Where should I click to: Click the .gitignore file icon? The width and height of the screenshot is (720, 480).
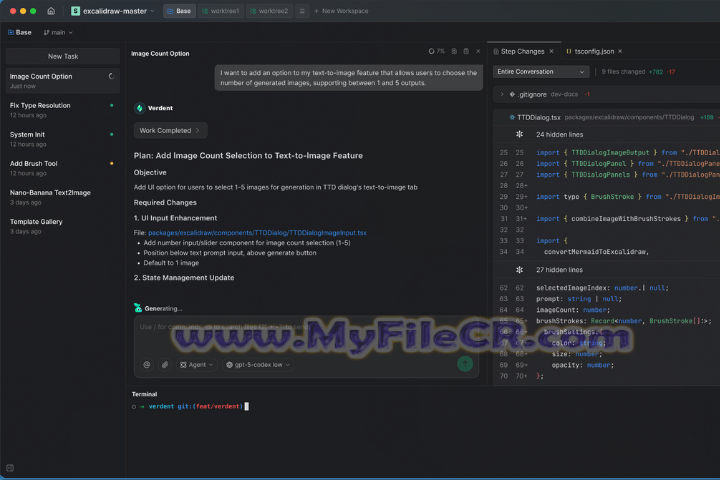pyautogui.click(x=512, y=94)
